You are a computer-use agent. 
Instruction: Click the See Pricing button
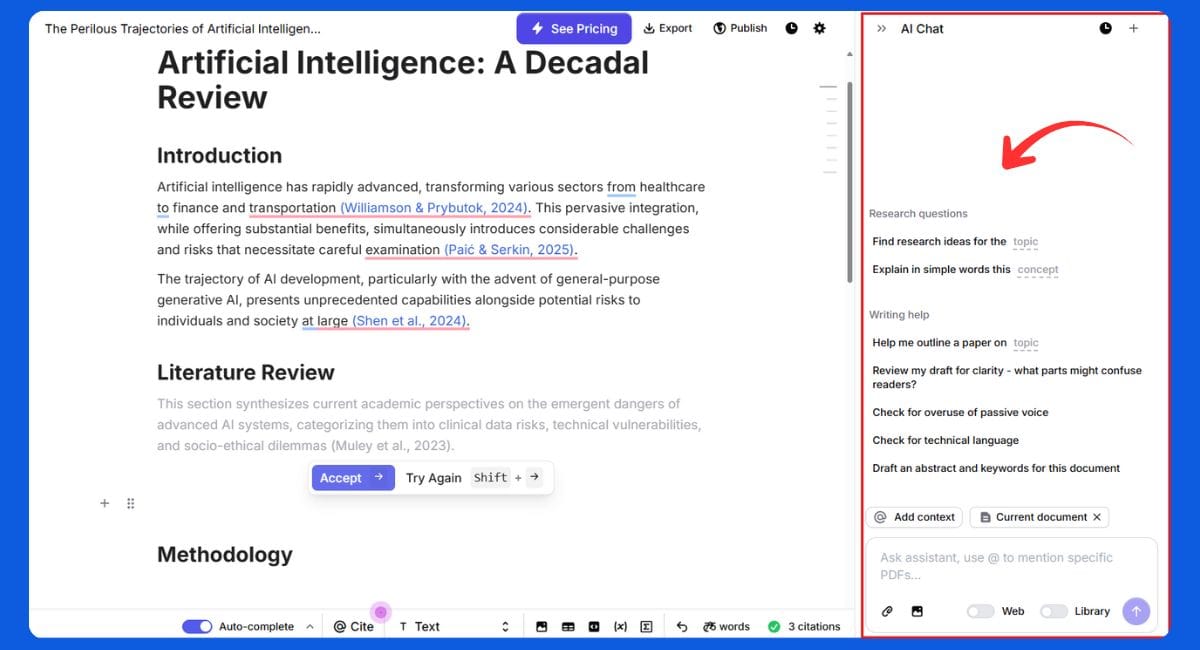coord(574,29)
